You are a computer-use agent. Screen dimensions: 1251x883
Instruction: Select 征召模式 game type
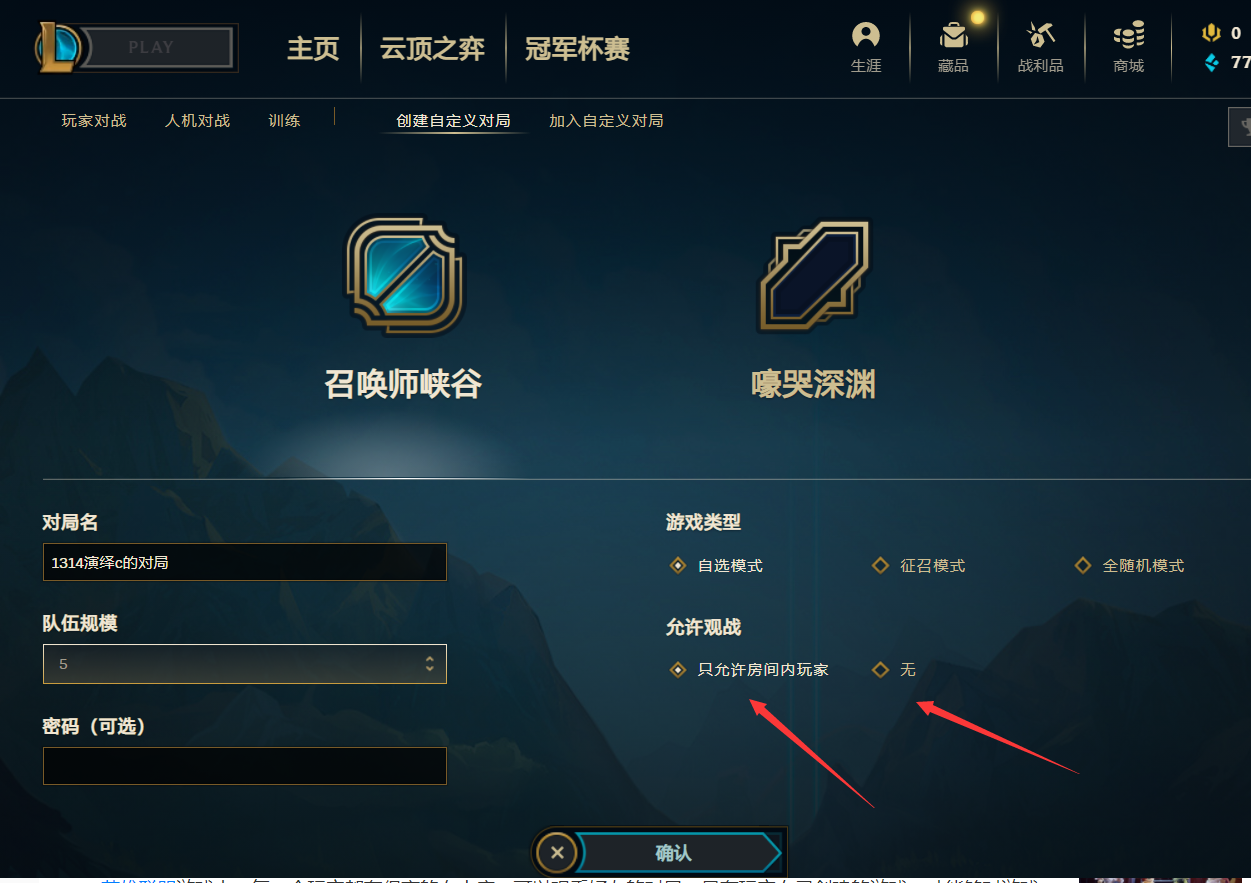tap(918, 566)
